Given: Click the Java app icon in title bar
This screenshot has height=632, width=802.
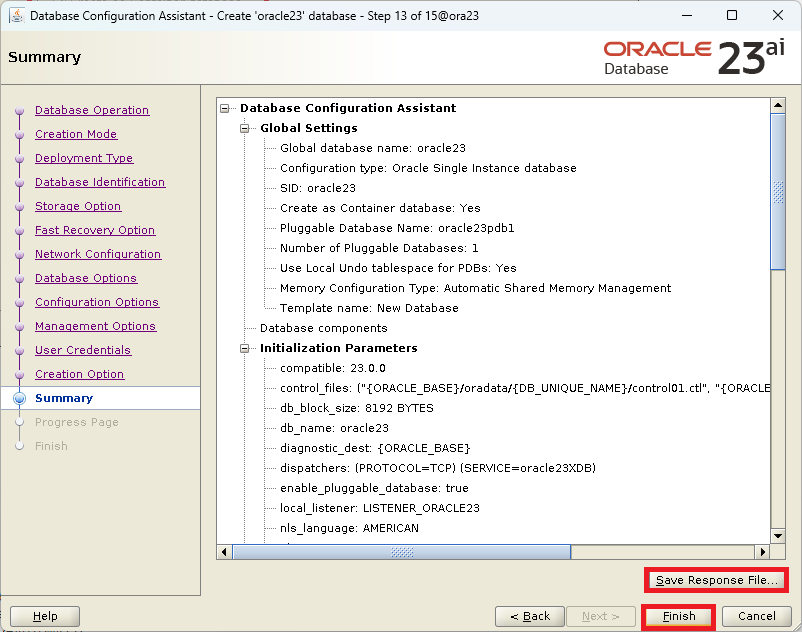Looking at the screenshot, I should pyautogui.click(x=16, y=15).
